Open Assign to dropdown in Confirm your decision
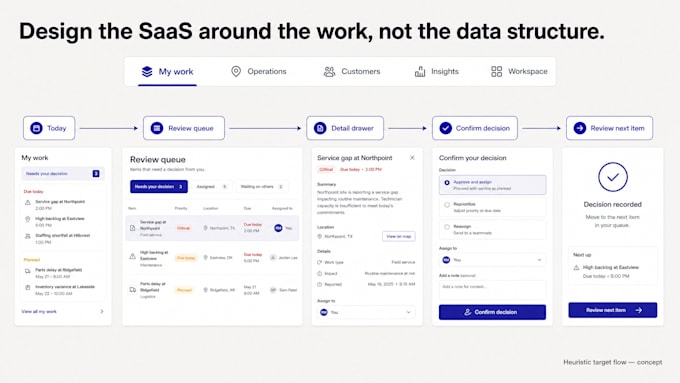The image size is (680, 383). (x=492, y=260)
